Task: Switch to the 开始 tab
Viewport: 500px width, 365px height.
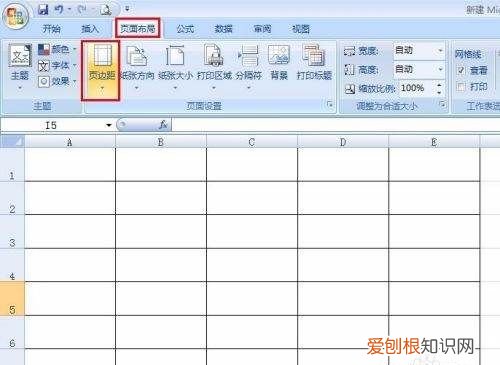Action: tap(51, 29)
